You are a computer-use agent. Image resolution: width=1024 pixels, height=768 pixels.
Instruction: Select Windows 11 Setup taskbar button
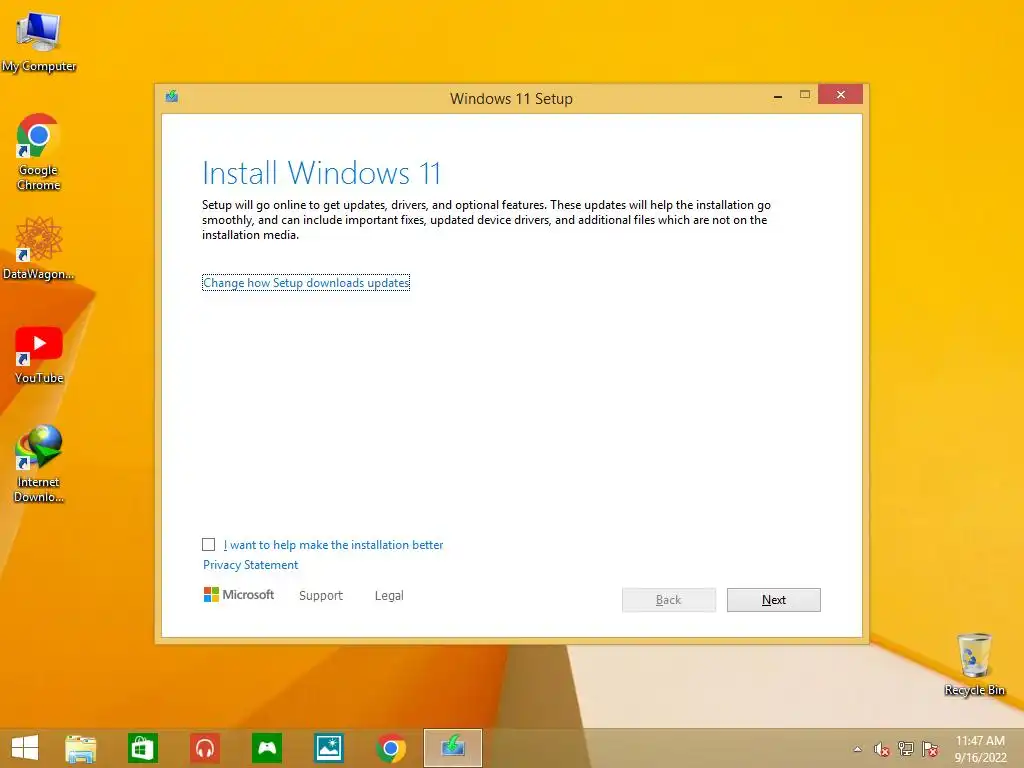click(453, 748)
